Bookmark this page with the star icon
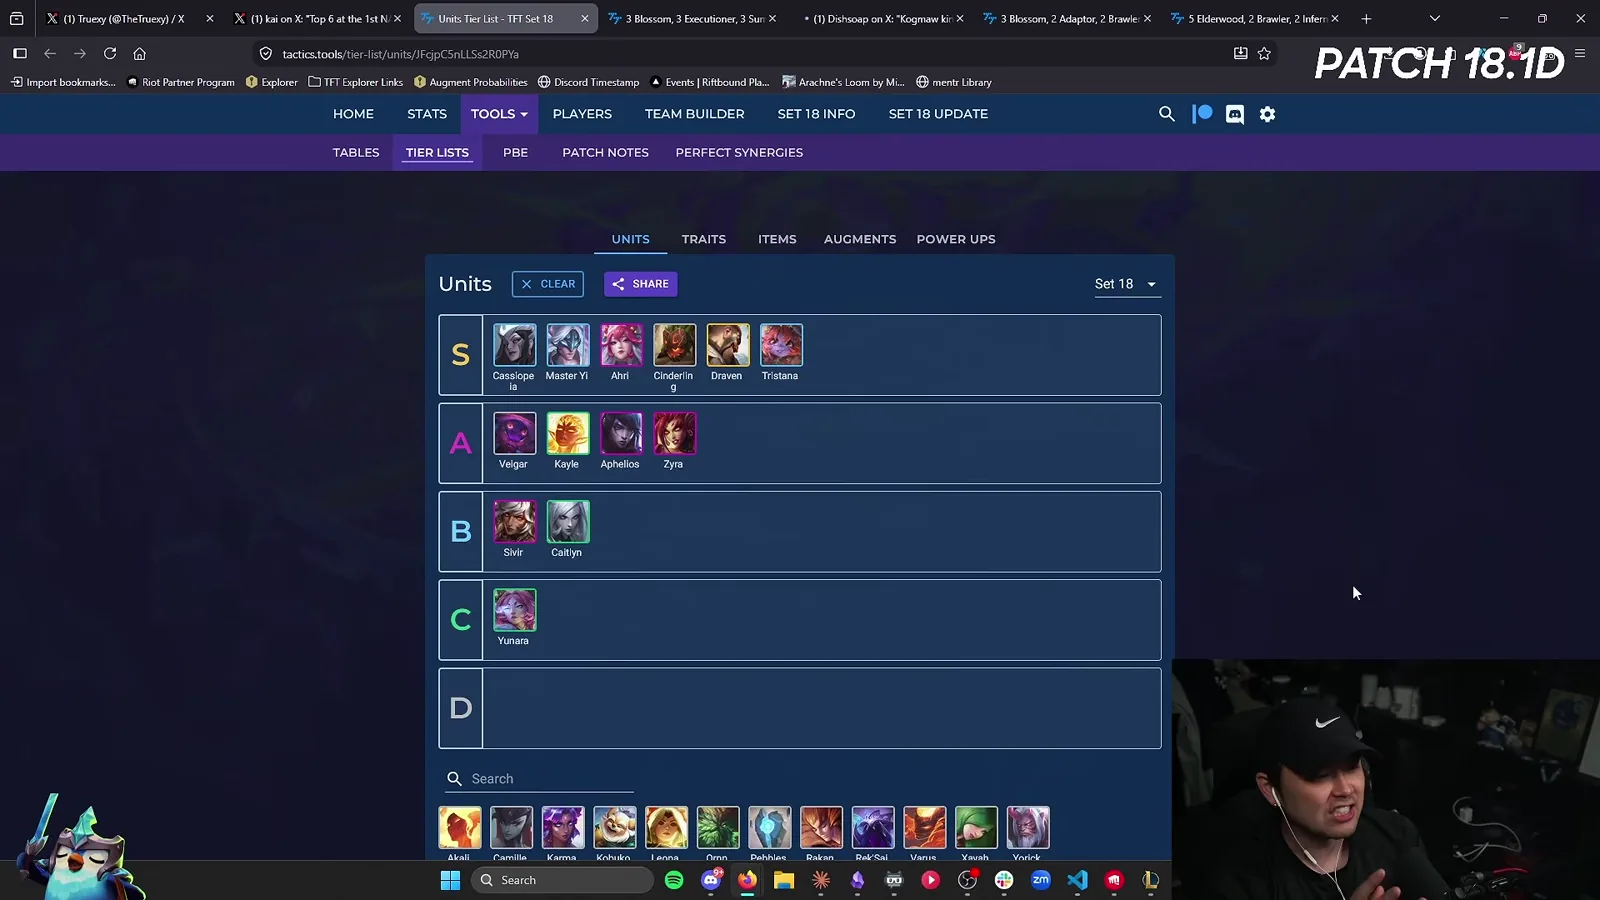1600x900 pixels. click(x=1264, y=54)
